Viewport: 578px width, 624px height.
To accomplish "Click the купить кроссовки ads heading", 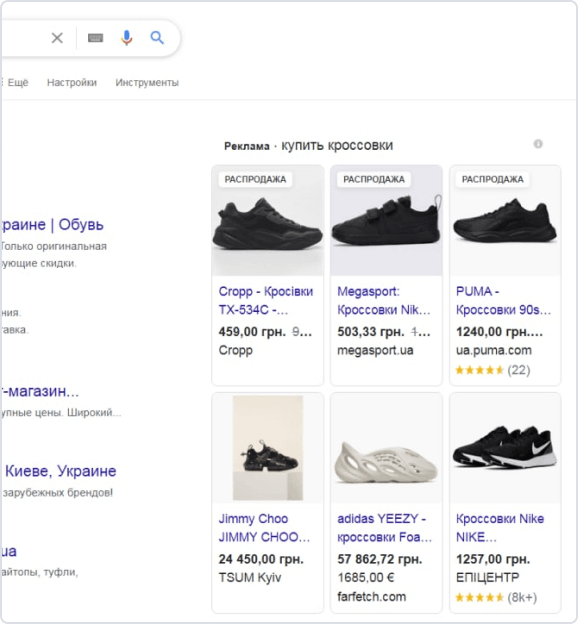I will (x=337, y=146).
